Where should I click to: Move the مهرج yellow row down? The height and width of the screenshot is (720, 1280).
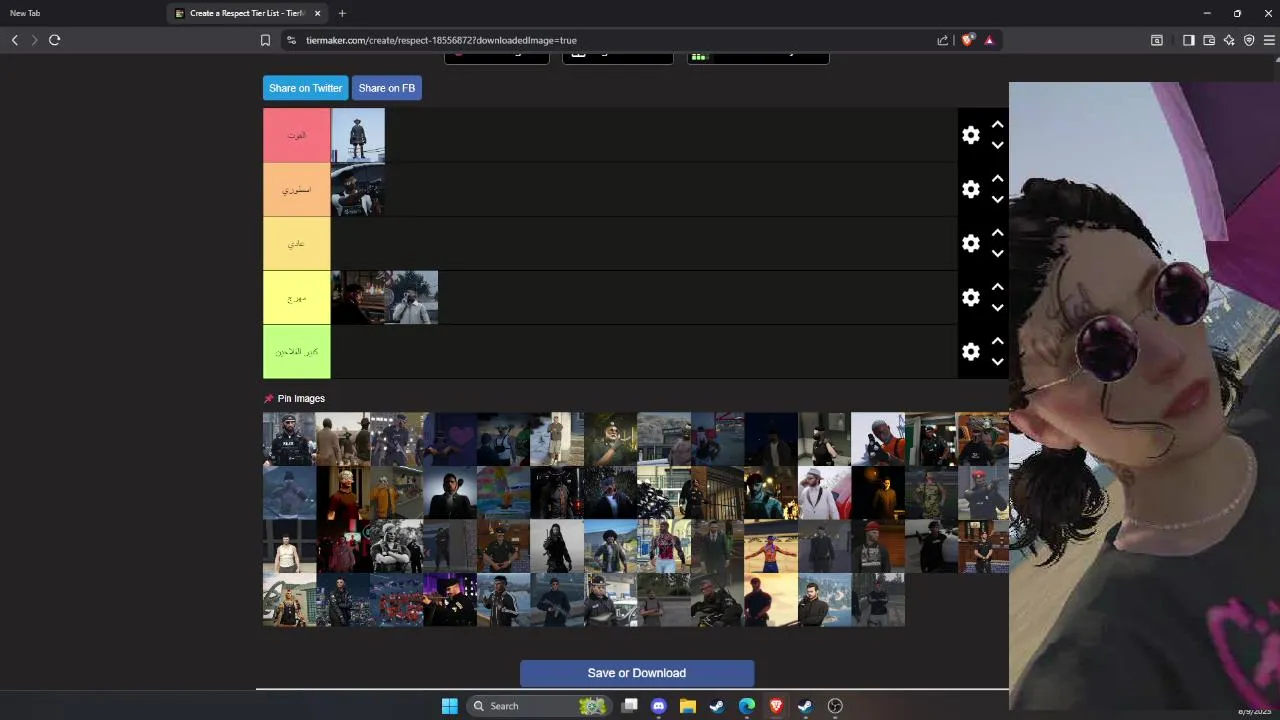click(997, 308)
